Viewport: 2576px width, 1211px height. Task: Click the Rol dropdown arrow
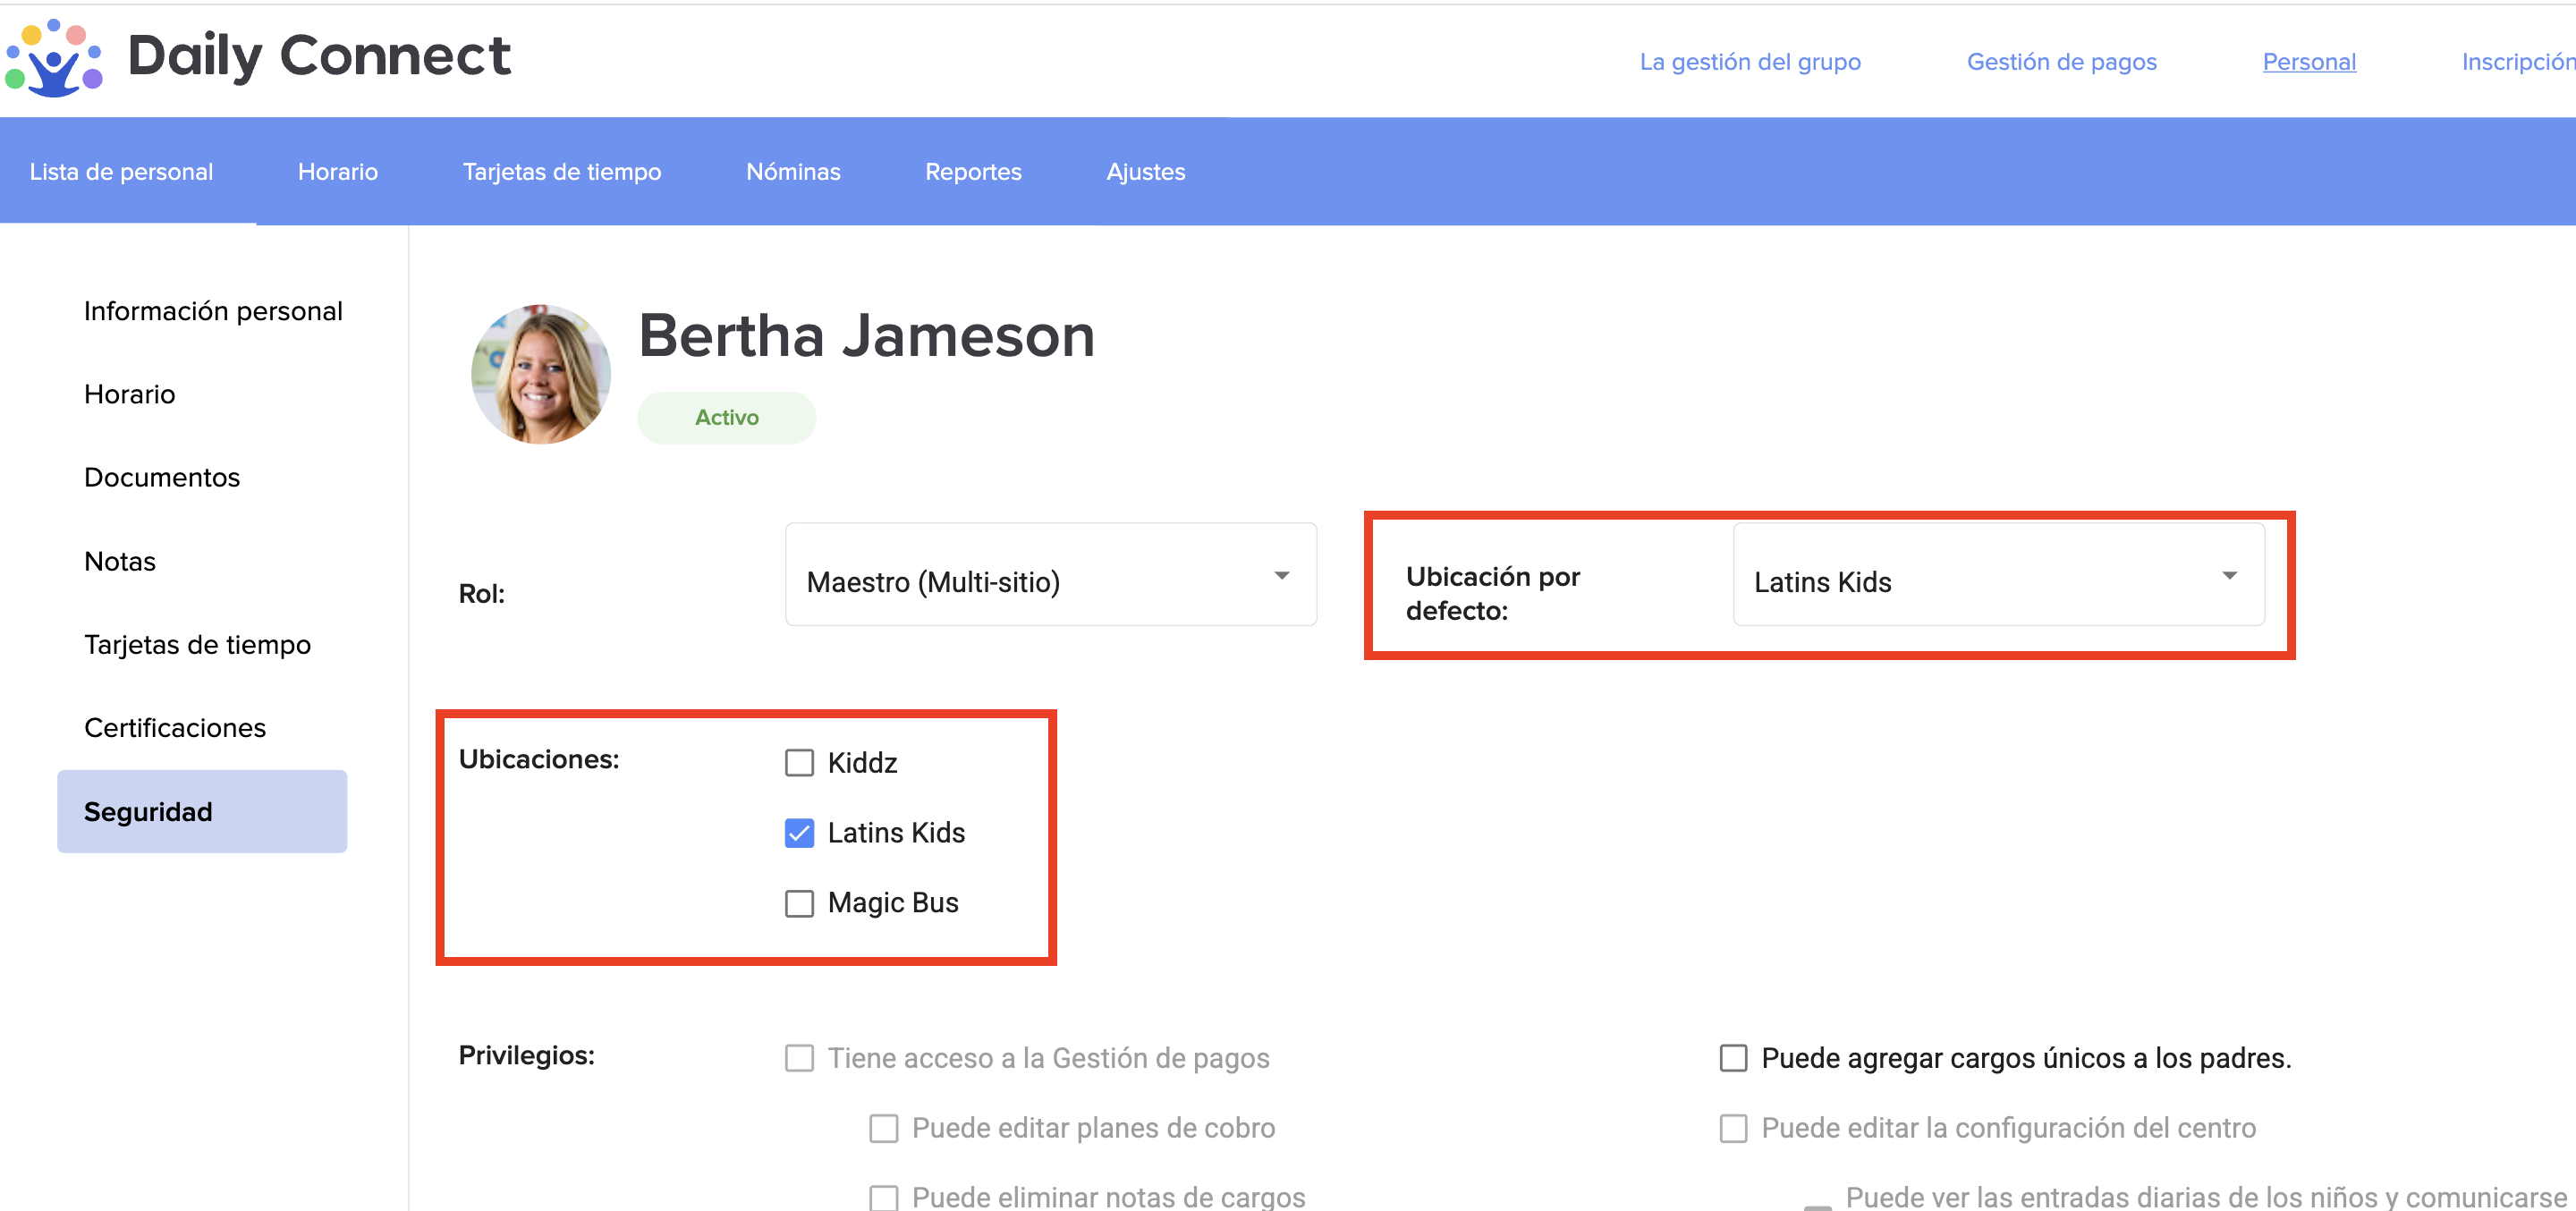tap(1281, 575)
